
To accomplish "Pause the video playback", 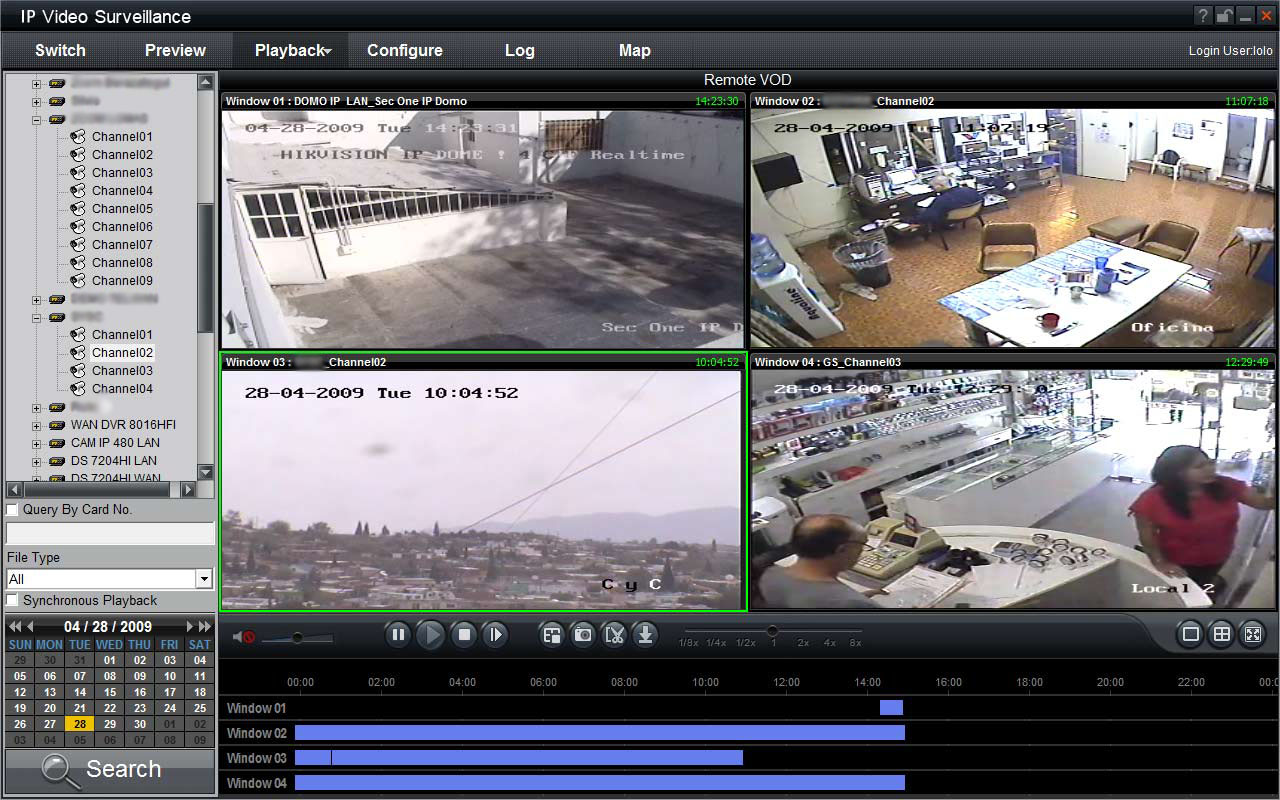I will [398, 635].
